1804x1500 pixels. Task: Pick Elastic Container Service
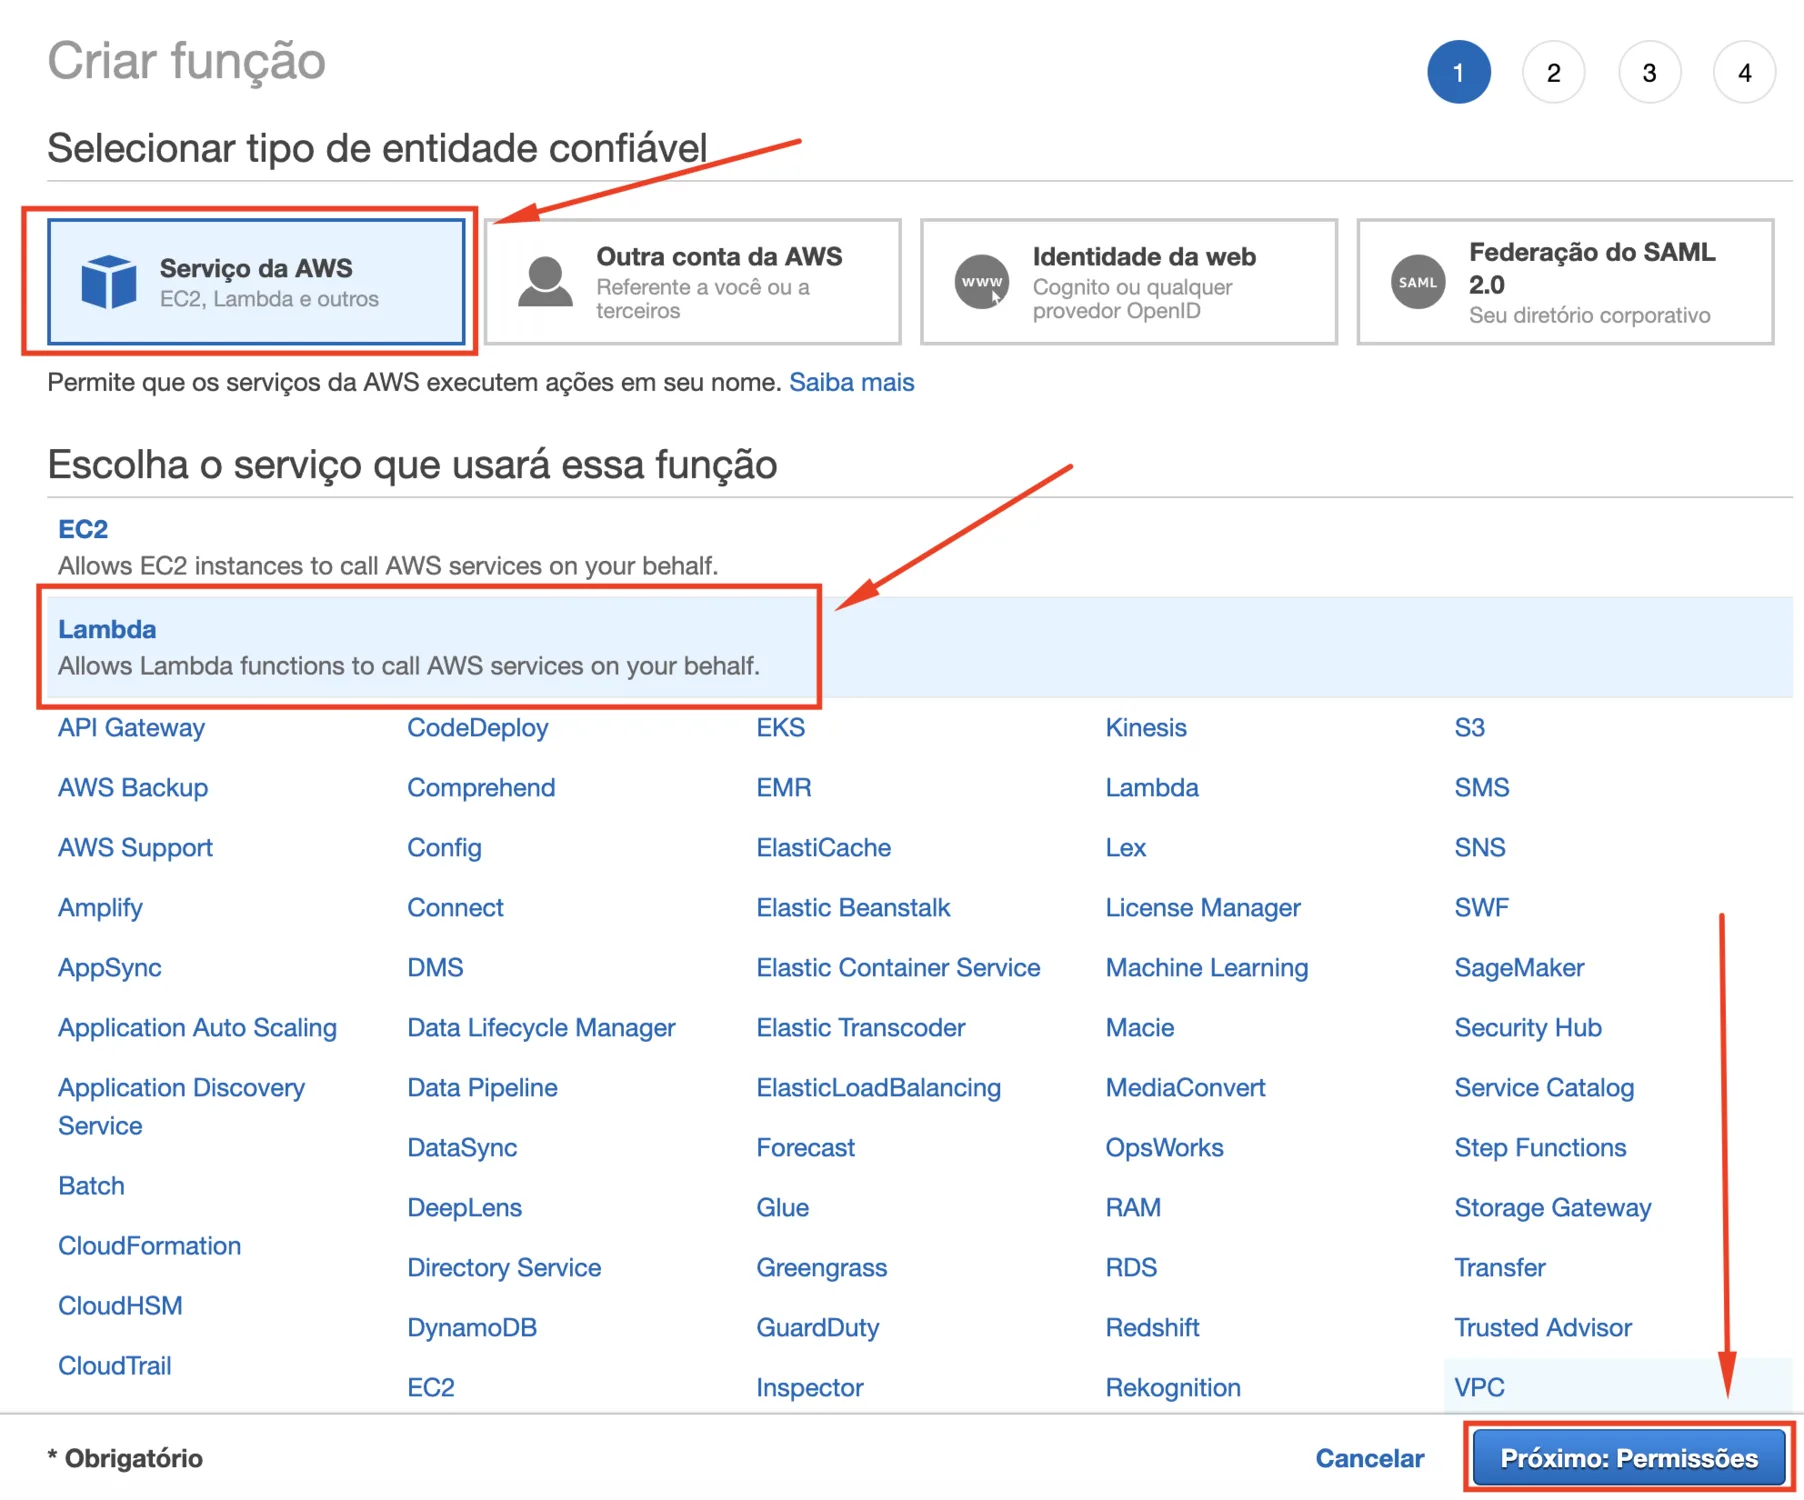point(898,967)
